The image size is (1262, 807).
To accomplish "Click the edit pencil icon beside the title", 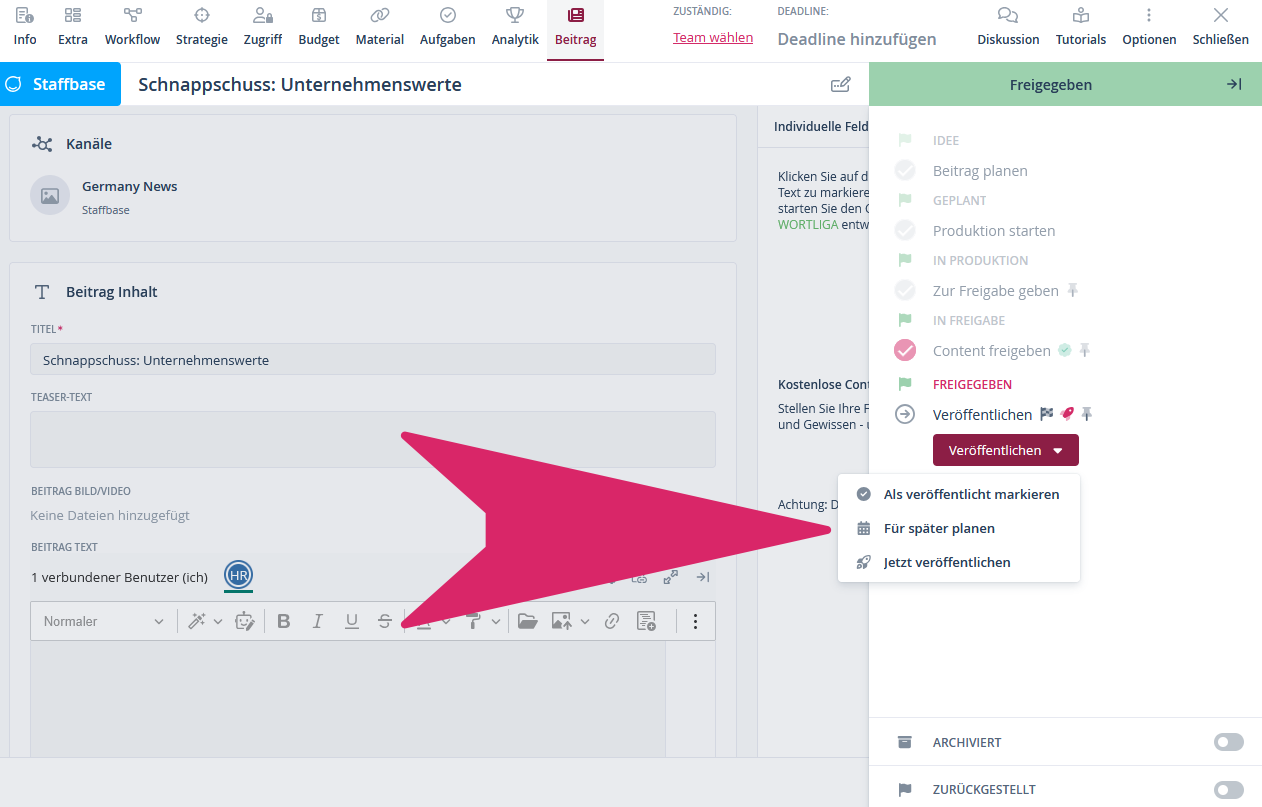I will click(x=841, y=84).
